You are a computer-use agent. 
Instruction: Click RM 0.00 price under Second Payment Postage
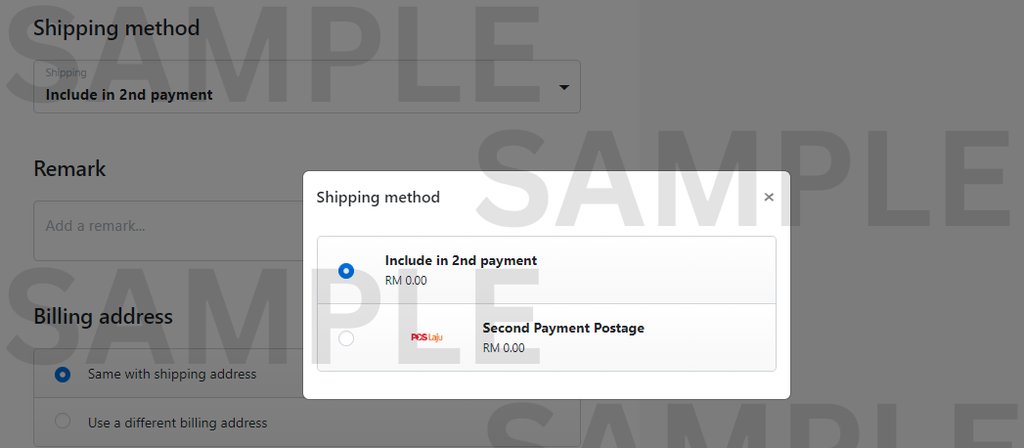tap(503, 348)
